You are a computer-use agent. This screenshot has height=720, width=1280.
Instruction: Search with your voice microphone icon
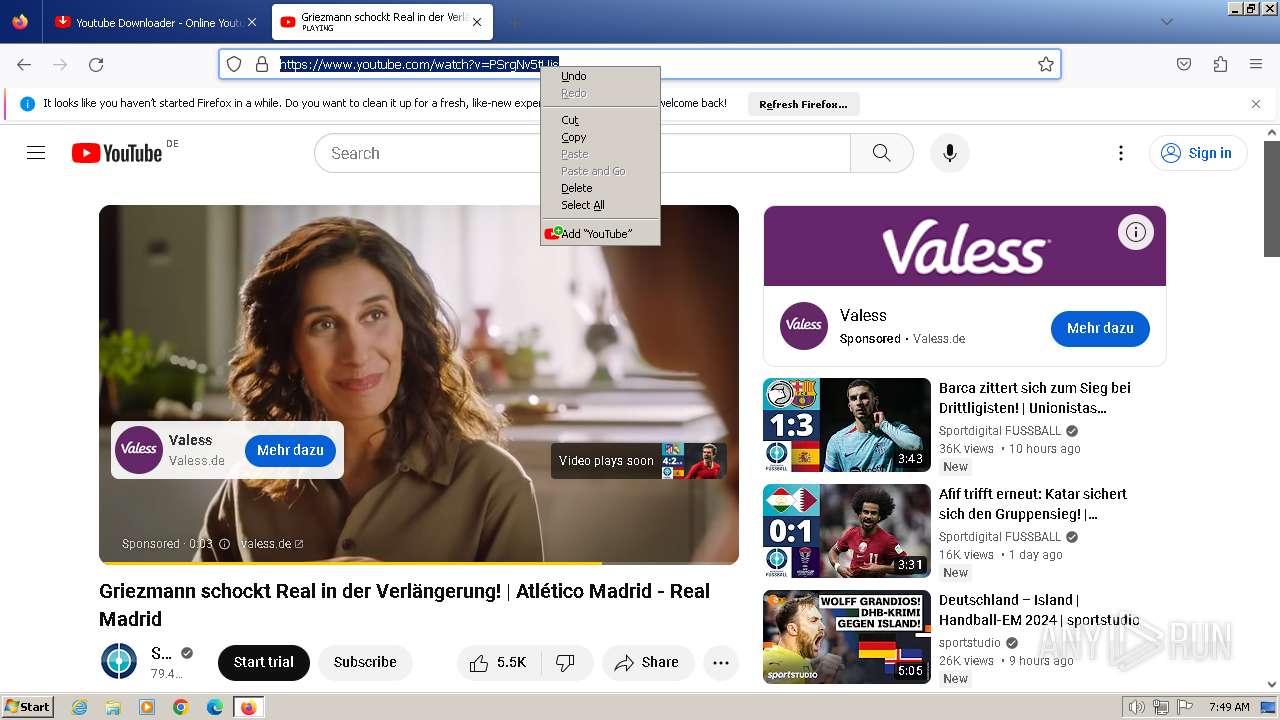(950, 153)
